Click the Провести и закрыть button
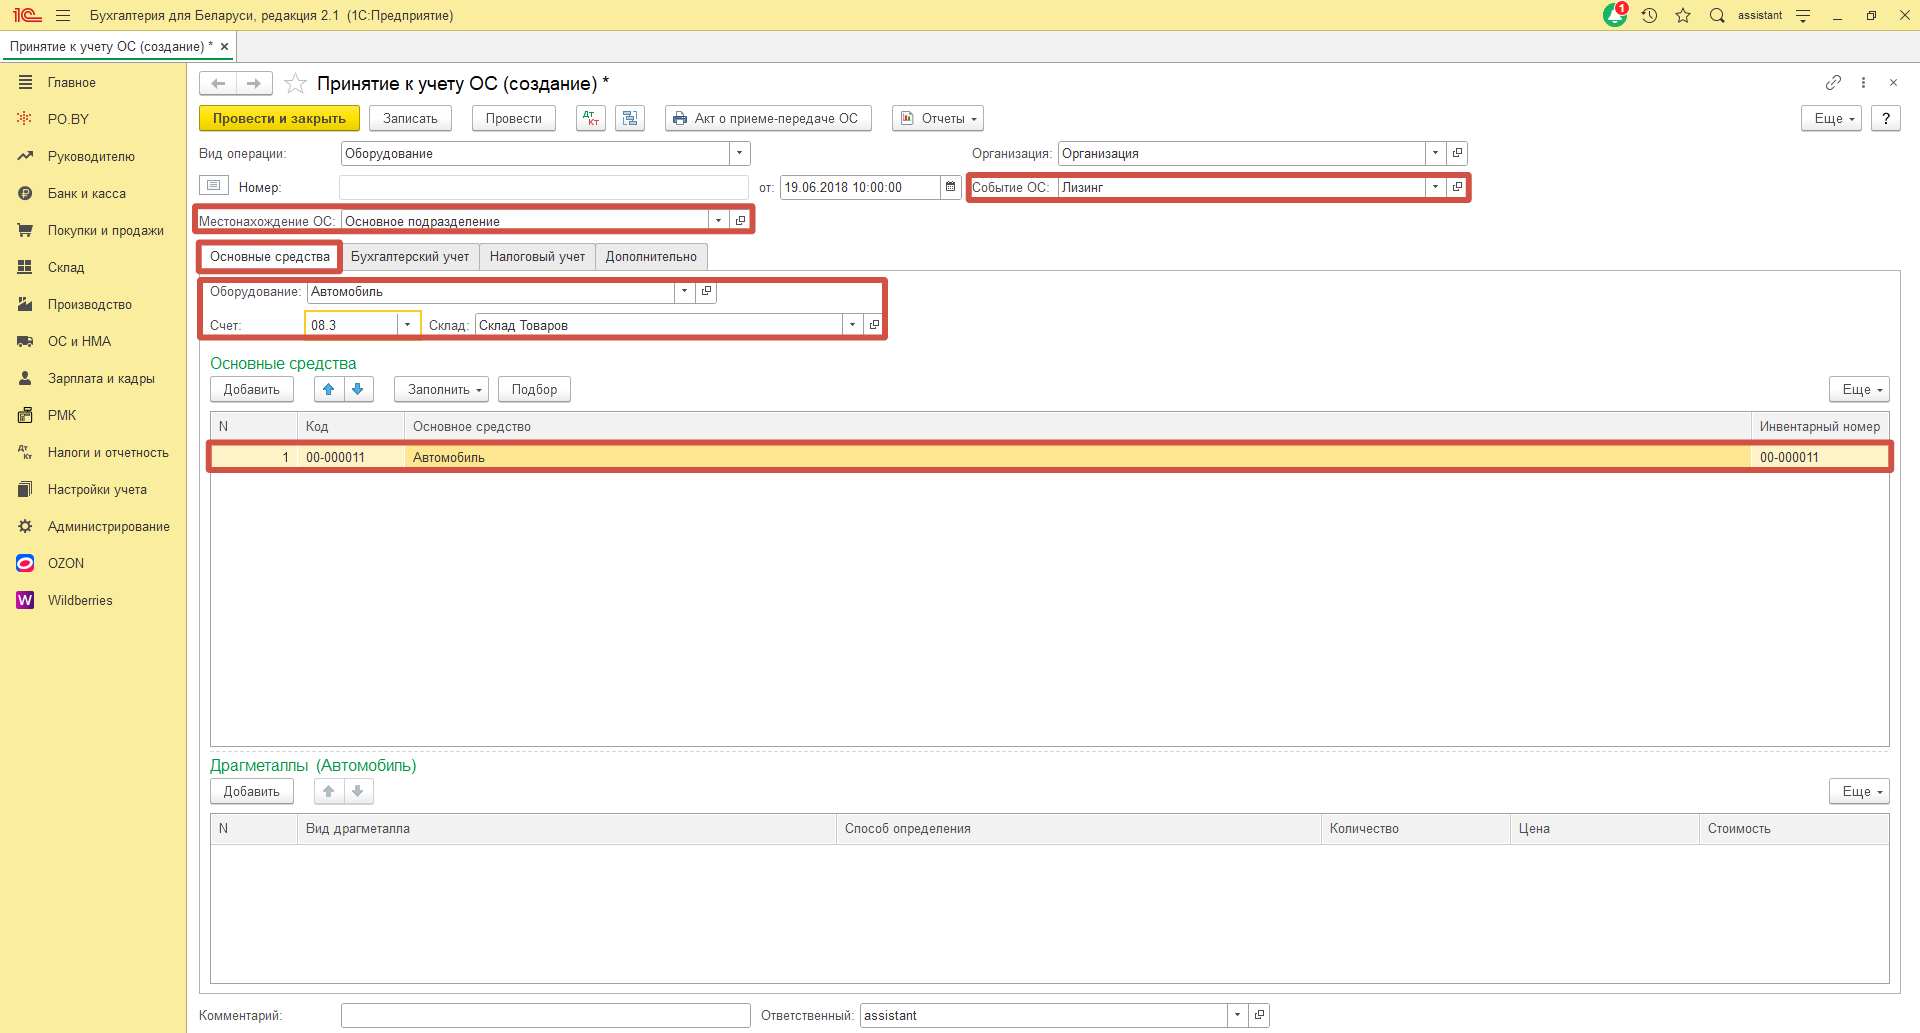The width and height of the screenshot is (1920, 1033). [279, 118]
